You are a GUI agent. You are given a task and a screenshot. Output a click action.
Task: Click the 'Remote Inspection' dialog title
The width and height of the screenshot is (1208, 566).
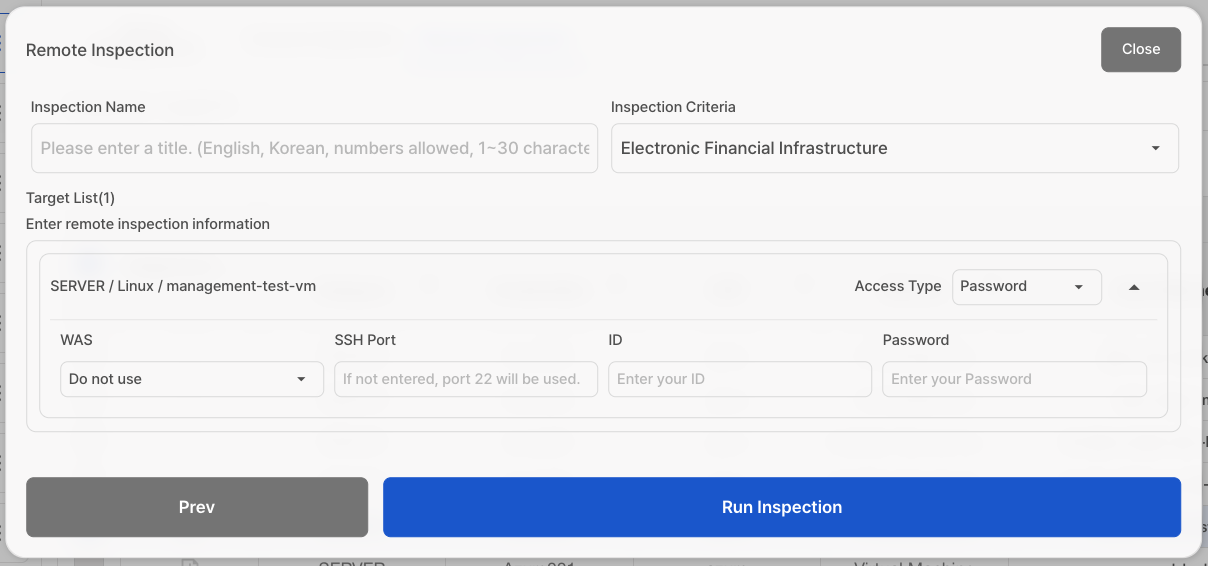100,50
